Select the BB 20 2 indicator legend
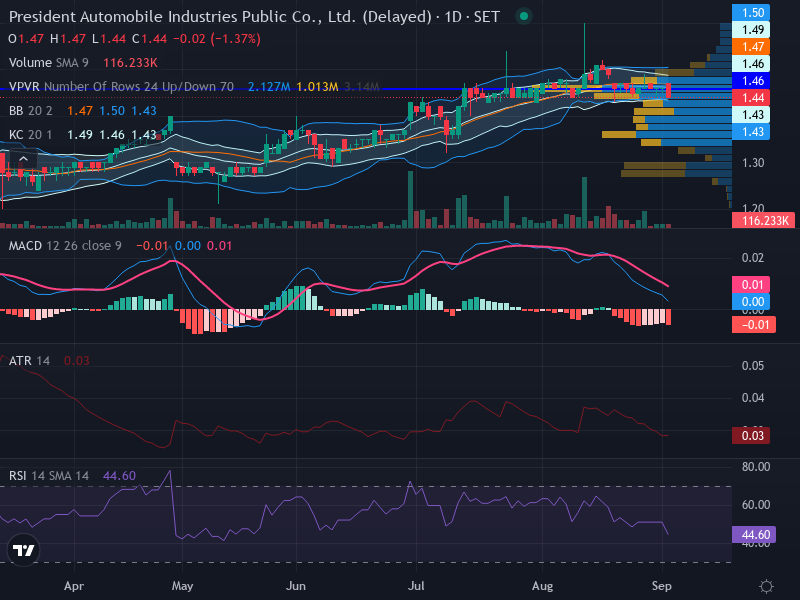Viewport: 800px width, 600px height. [31, 111]
